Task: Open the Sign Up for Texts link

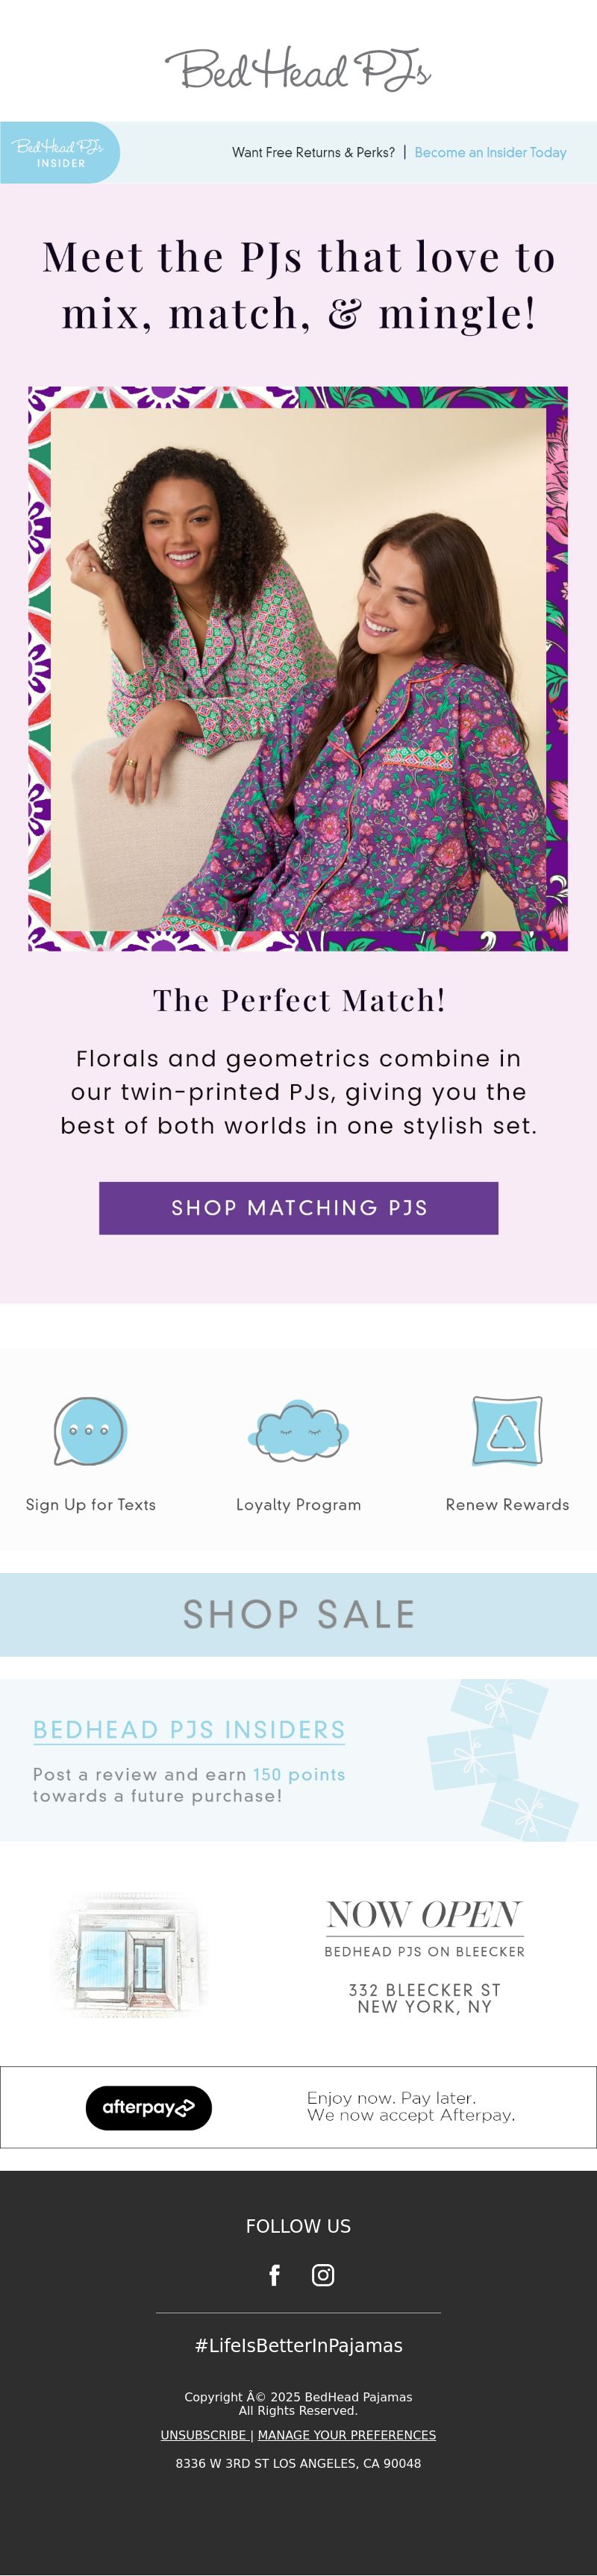Action: [x=91, y=1504]
